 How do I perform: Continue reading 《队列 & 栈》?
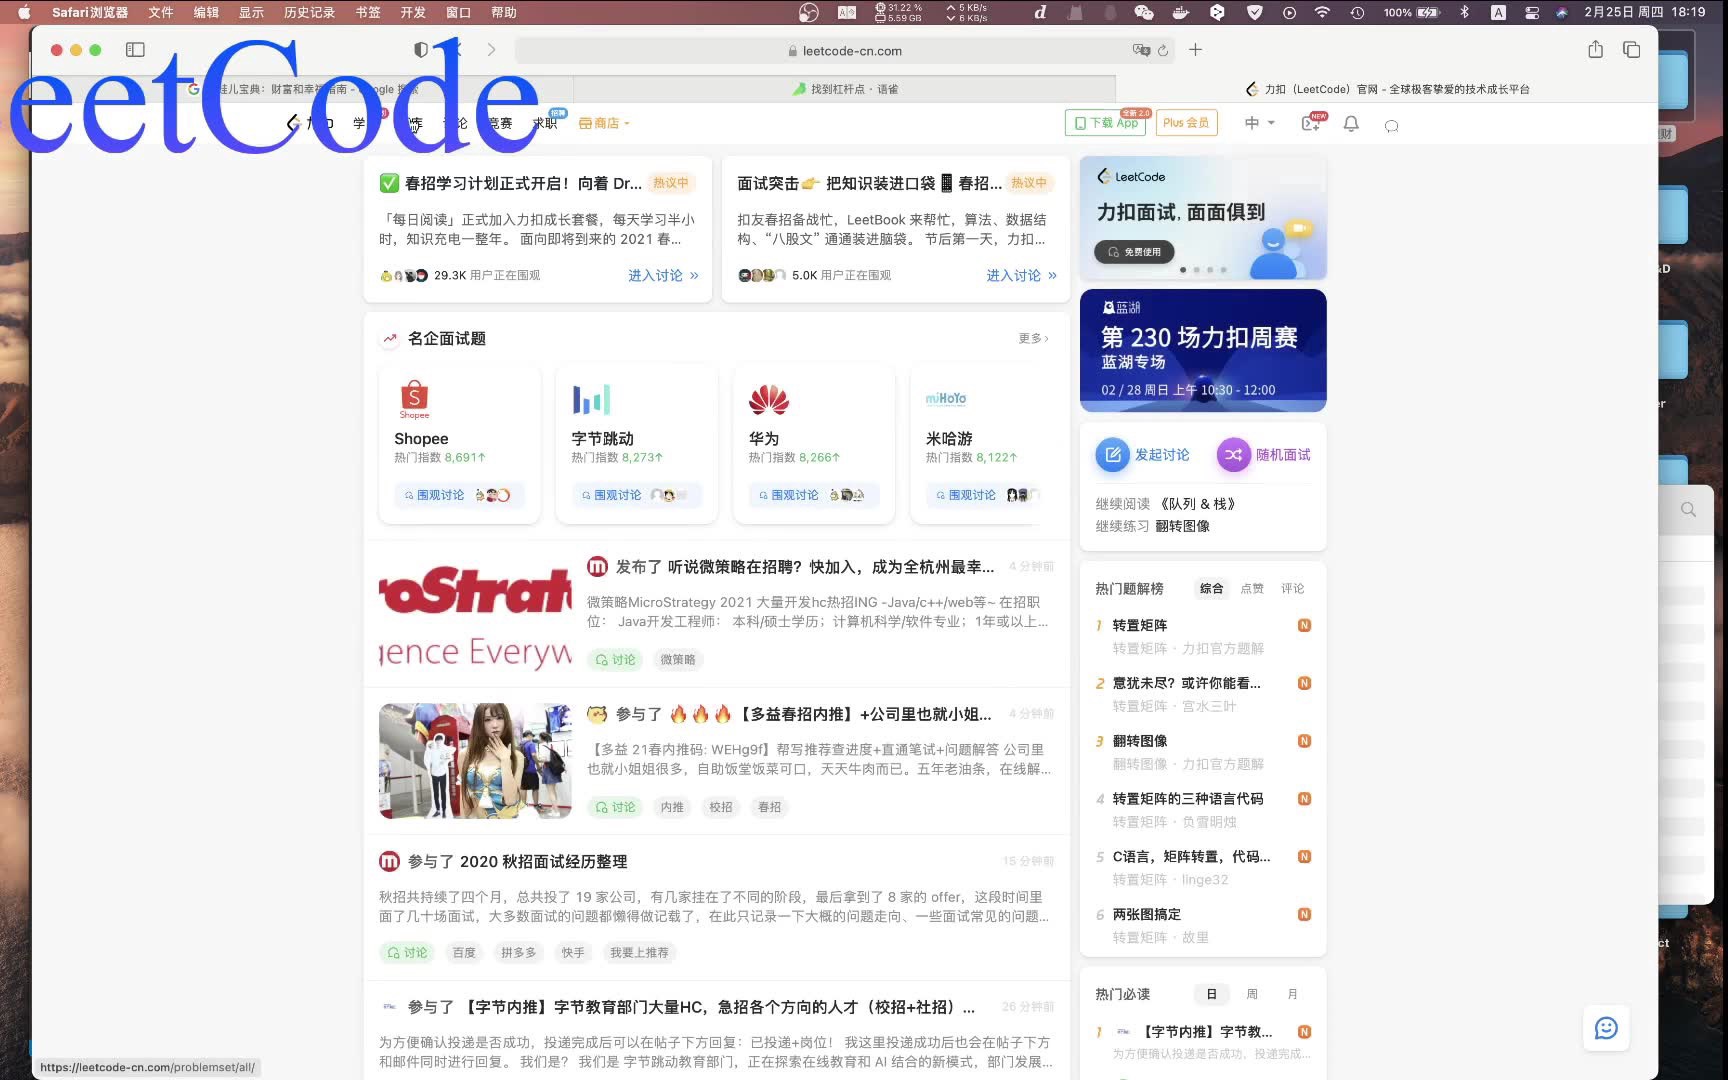click(x=1197, y=504)
